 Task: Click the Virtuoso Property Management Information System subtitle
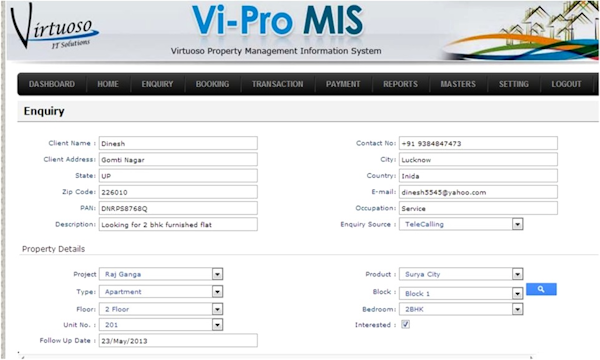point(276,51)
